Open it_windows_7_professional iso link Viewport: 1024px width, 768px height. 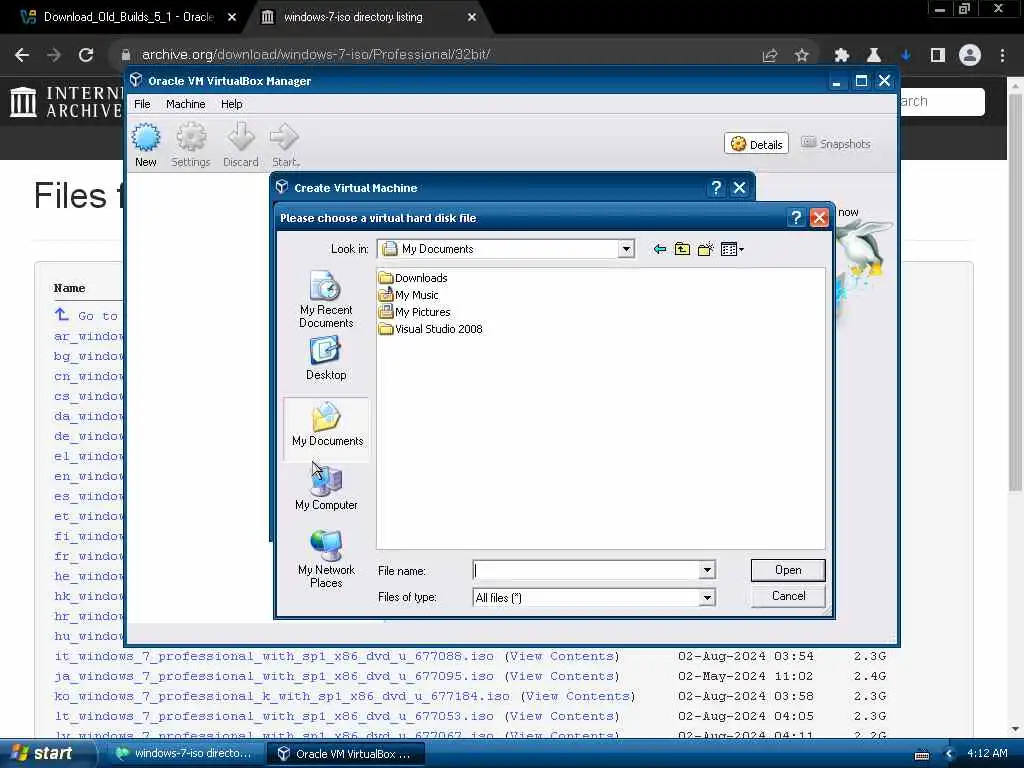tap(274, 656)
